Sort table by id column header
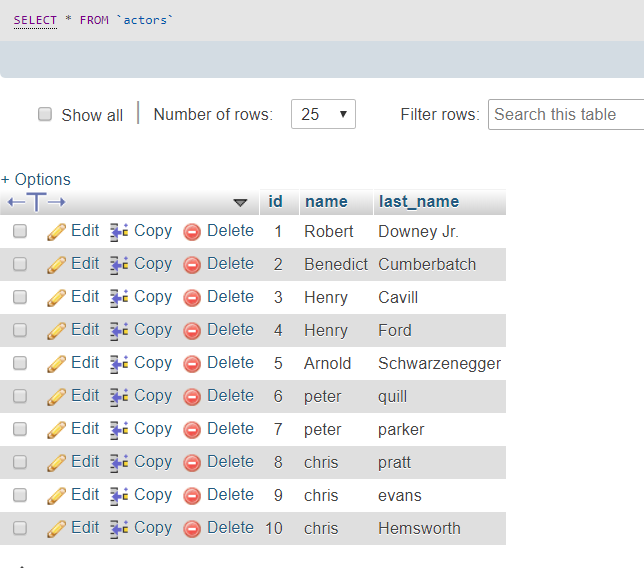 (x=275, y=202)
